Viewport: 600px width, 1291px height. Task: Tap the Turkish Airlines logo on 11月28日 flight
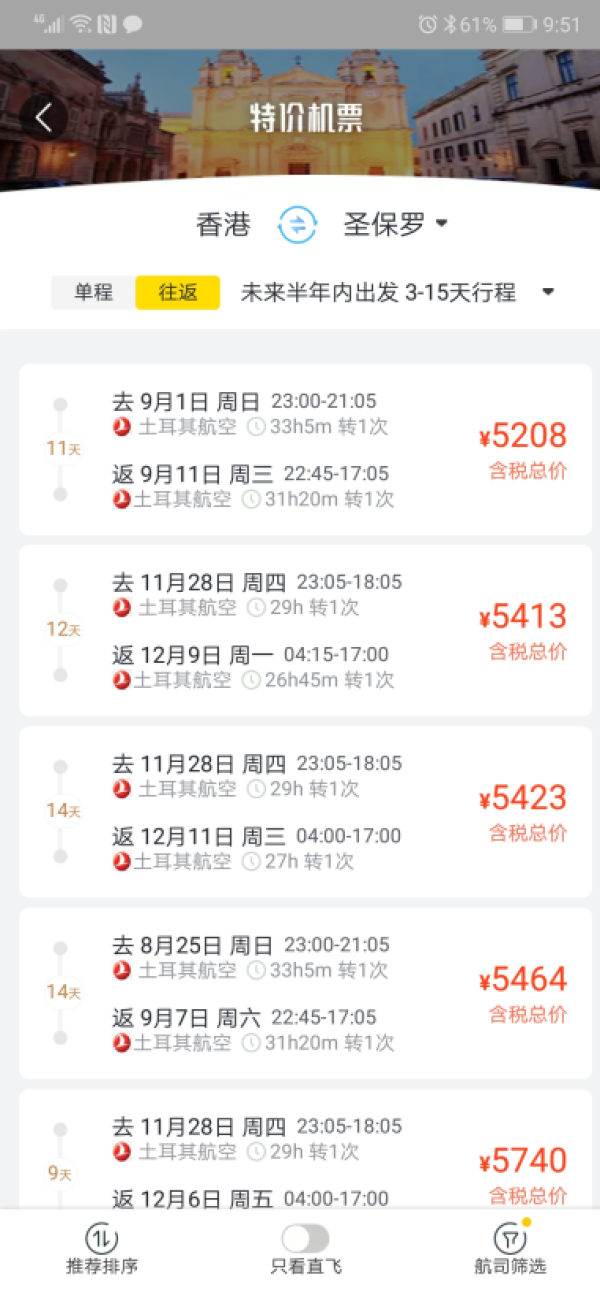pyautogui.click(x=122, y=606)
